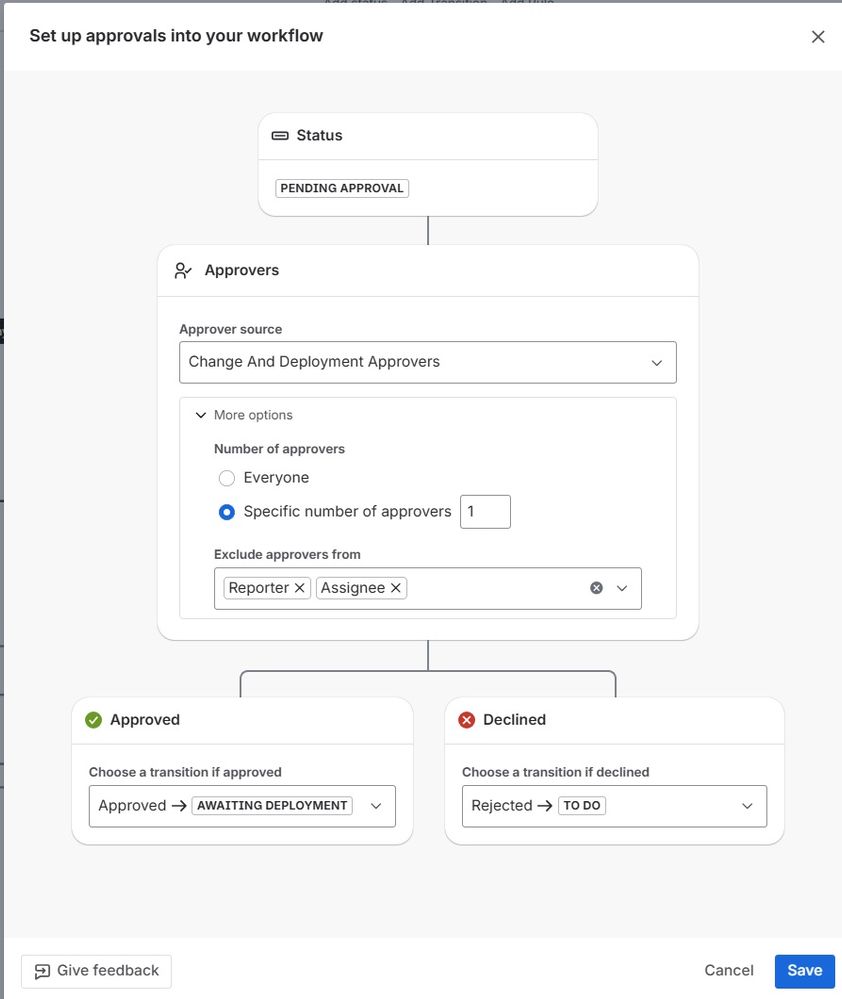This screenshot has height=999, width=842.
Task: Open the approved transition dropdown
Action: 376,806
